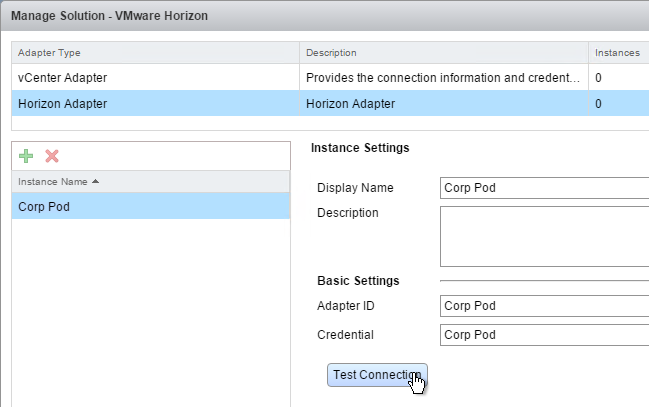Select Corp Pod in the instance list
The image size is (649, 407).
(151, 206)
